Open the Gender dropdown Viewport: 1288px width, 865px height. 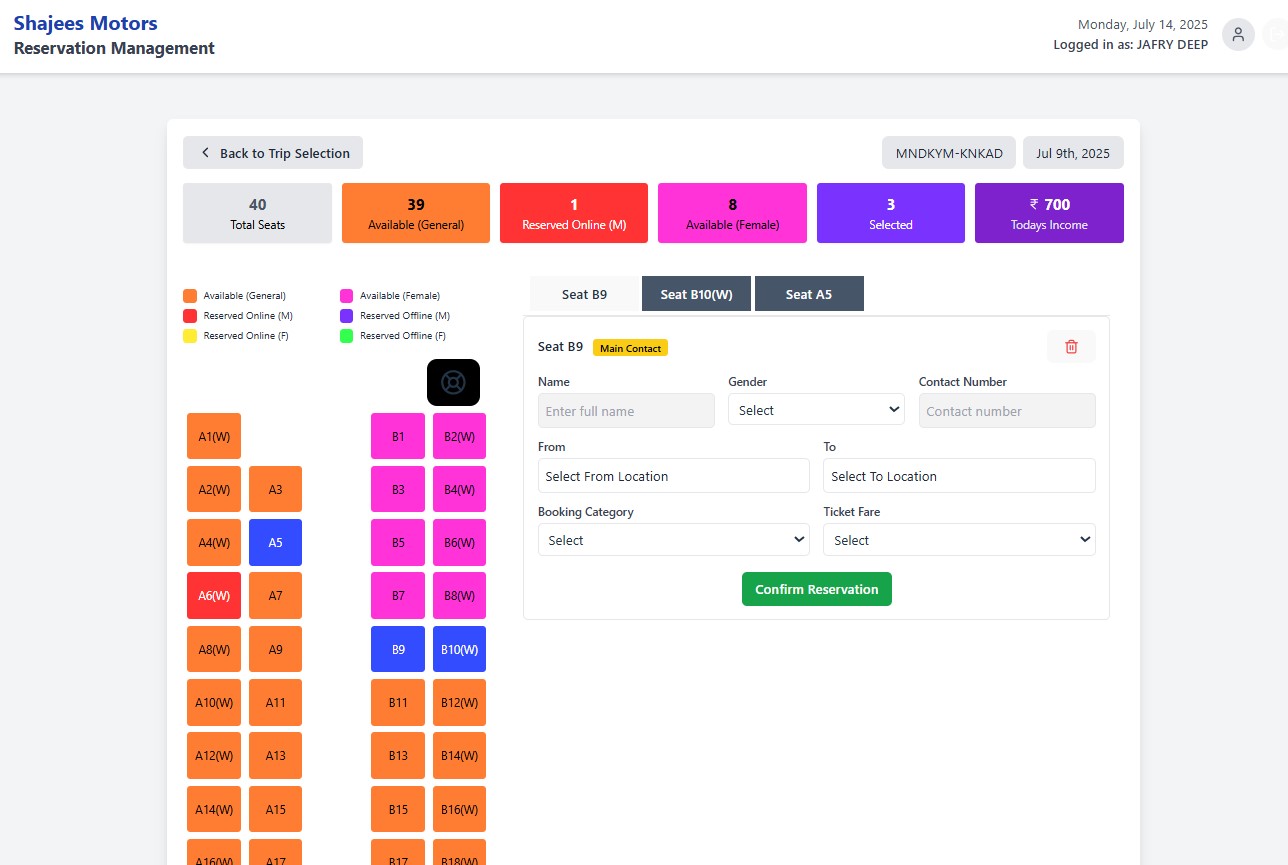(x=816, y=410)
